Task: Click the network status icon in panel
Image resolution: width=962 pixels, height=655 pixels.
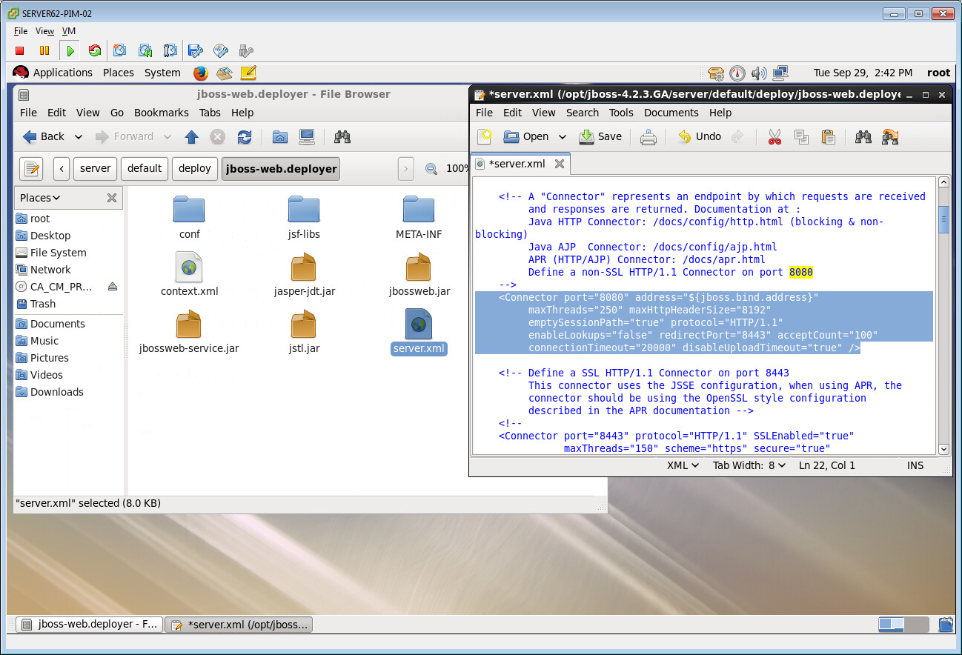Action: point(780,74)
